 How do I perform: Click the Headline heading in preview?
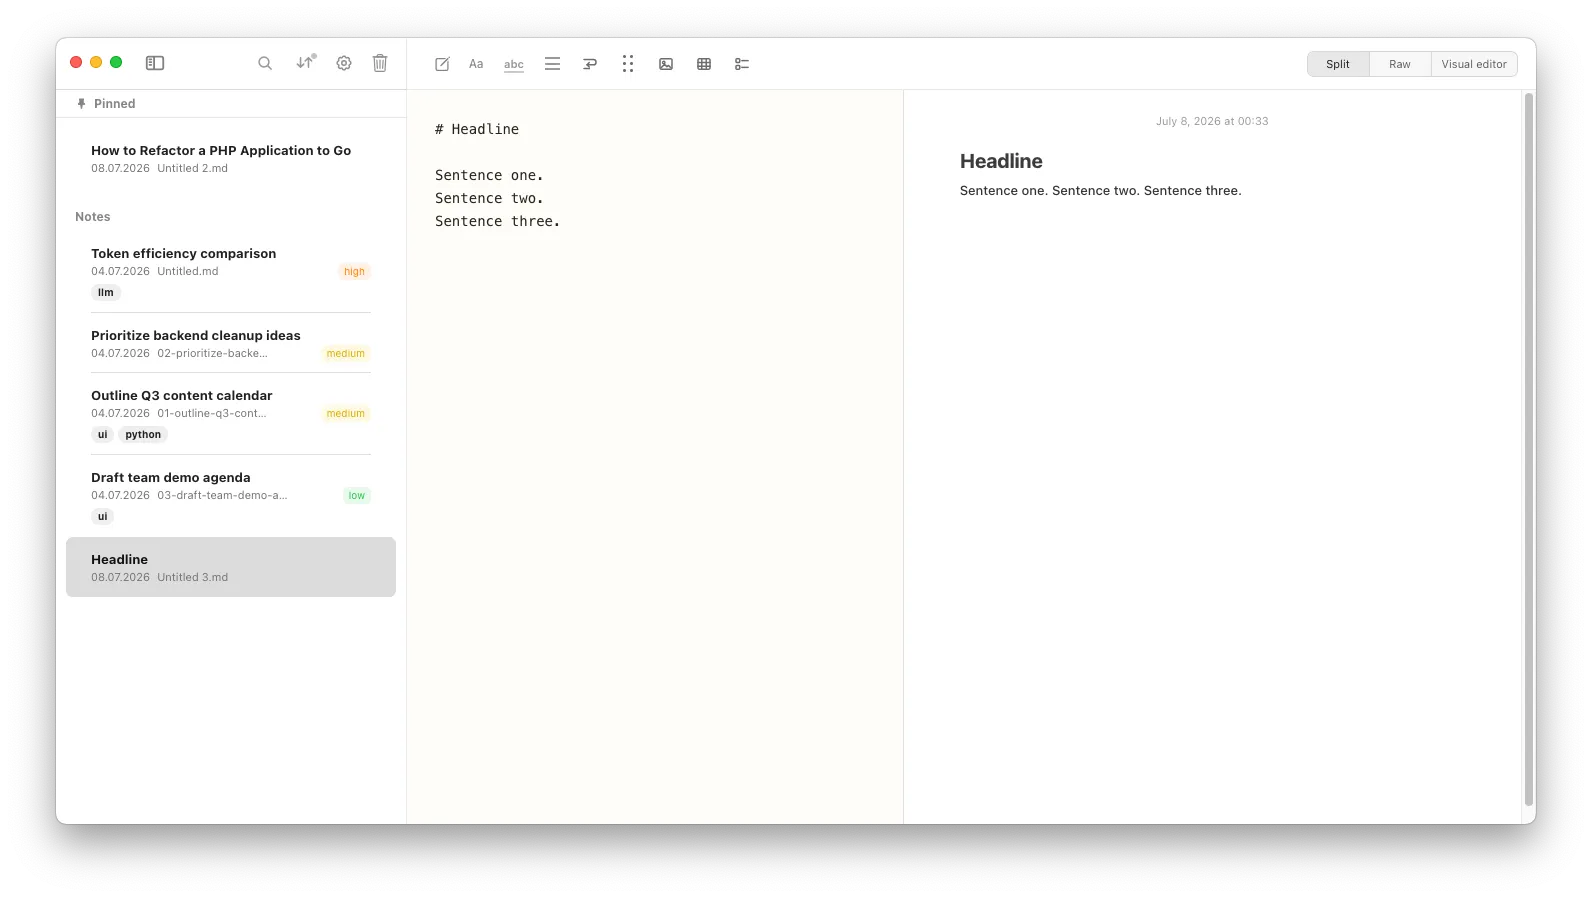(x=1001, y=161)
